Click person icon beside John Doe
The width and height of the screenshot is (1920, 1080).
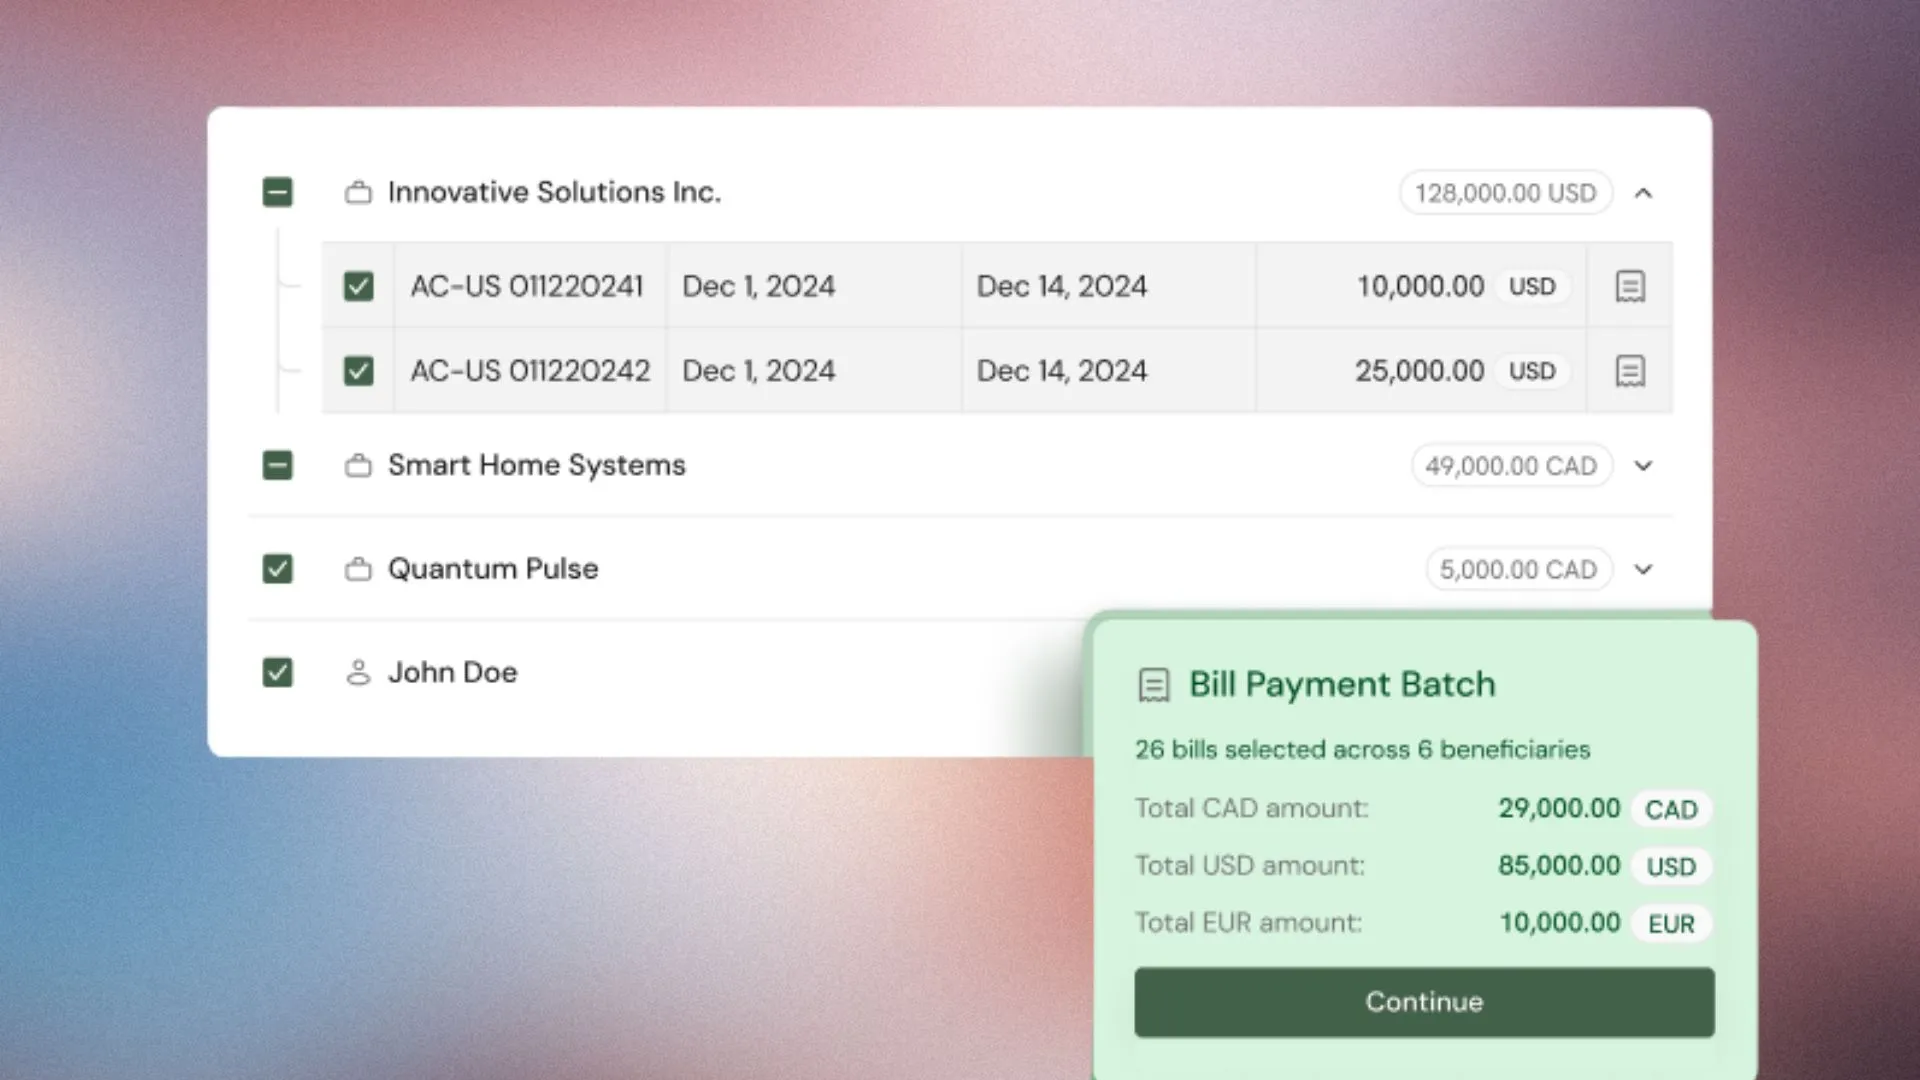pyautogui.click(x=358, y=673)
